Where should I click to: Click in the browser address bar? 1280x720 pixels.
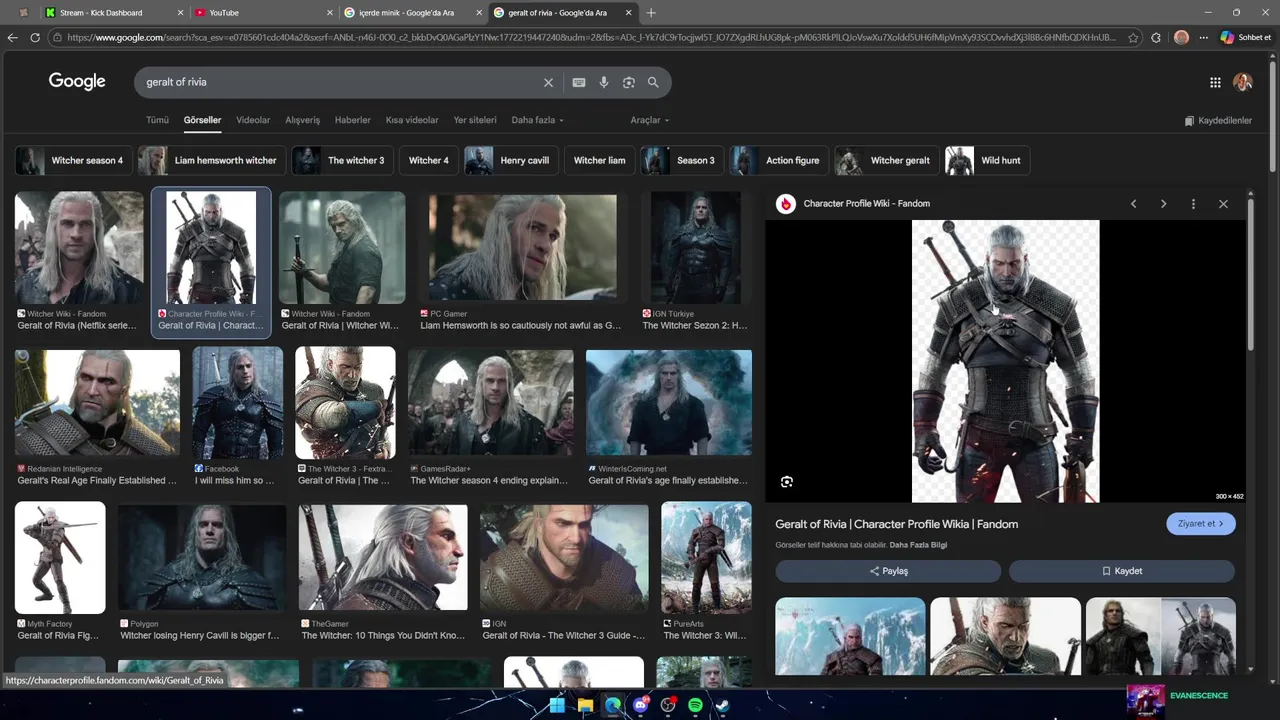tap(590, 38)
